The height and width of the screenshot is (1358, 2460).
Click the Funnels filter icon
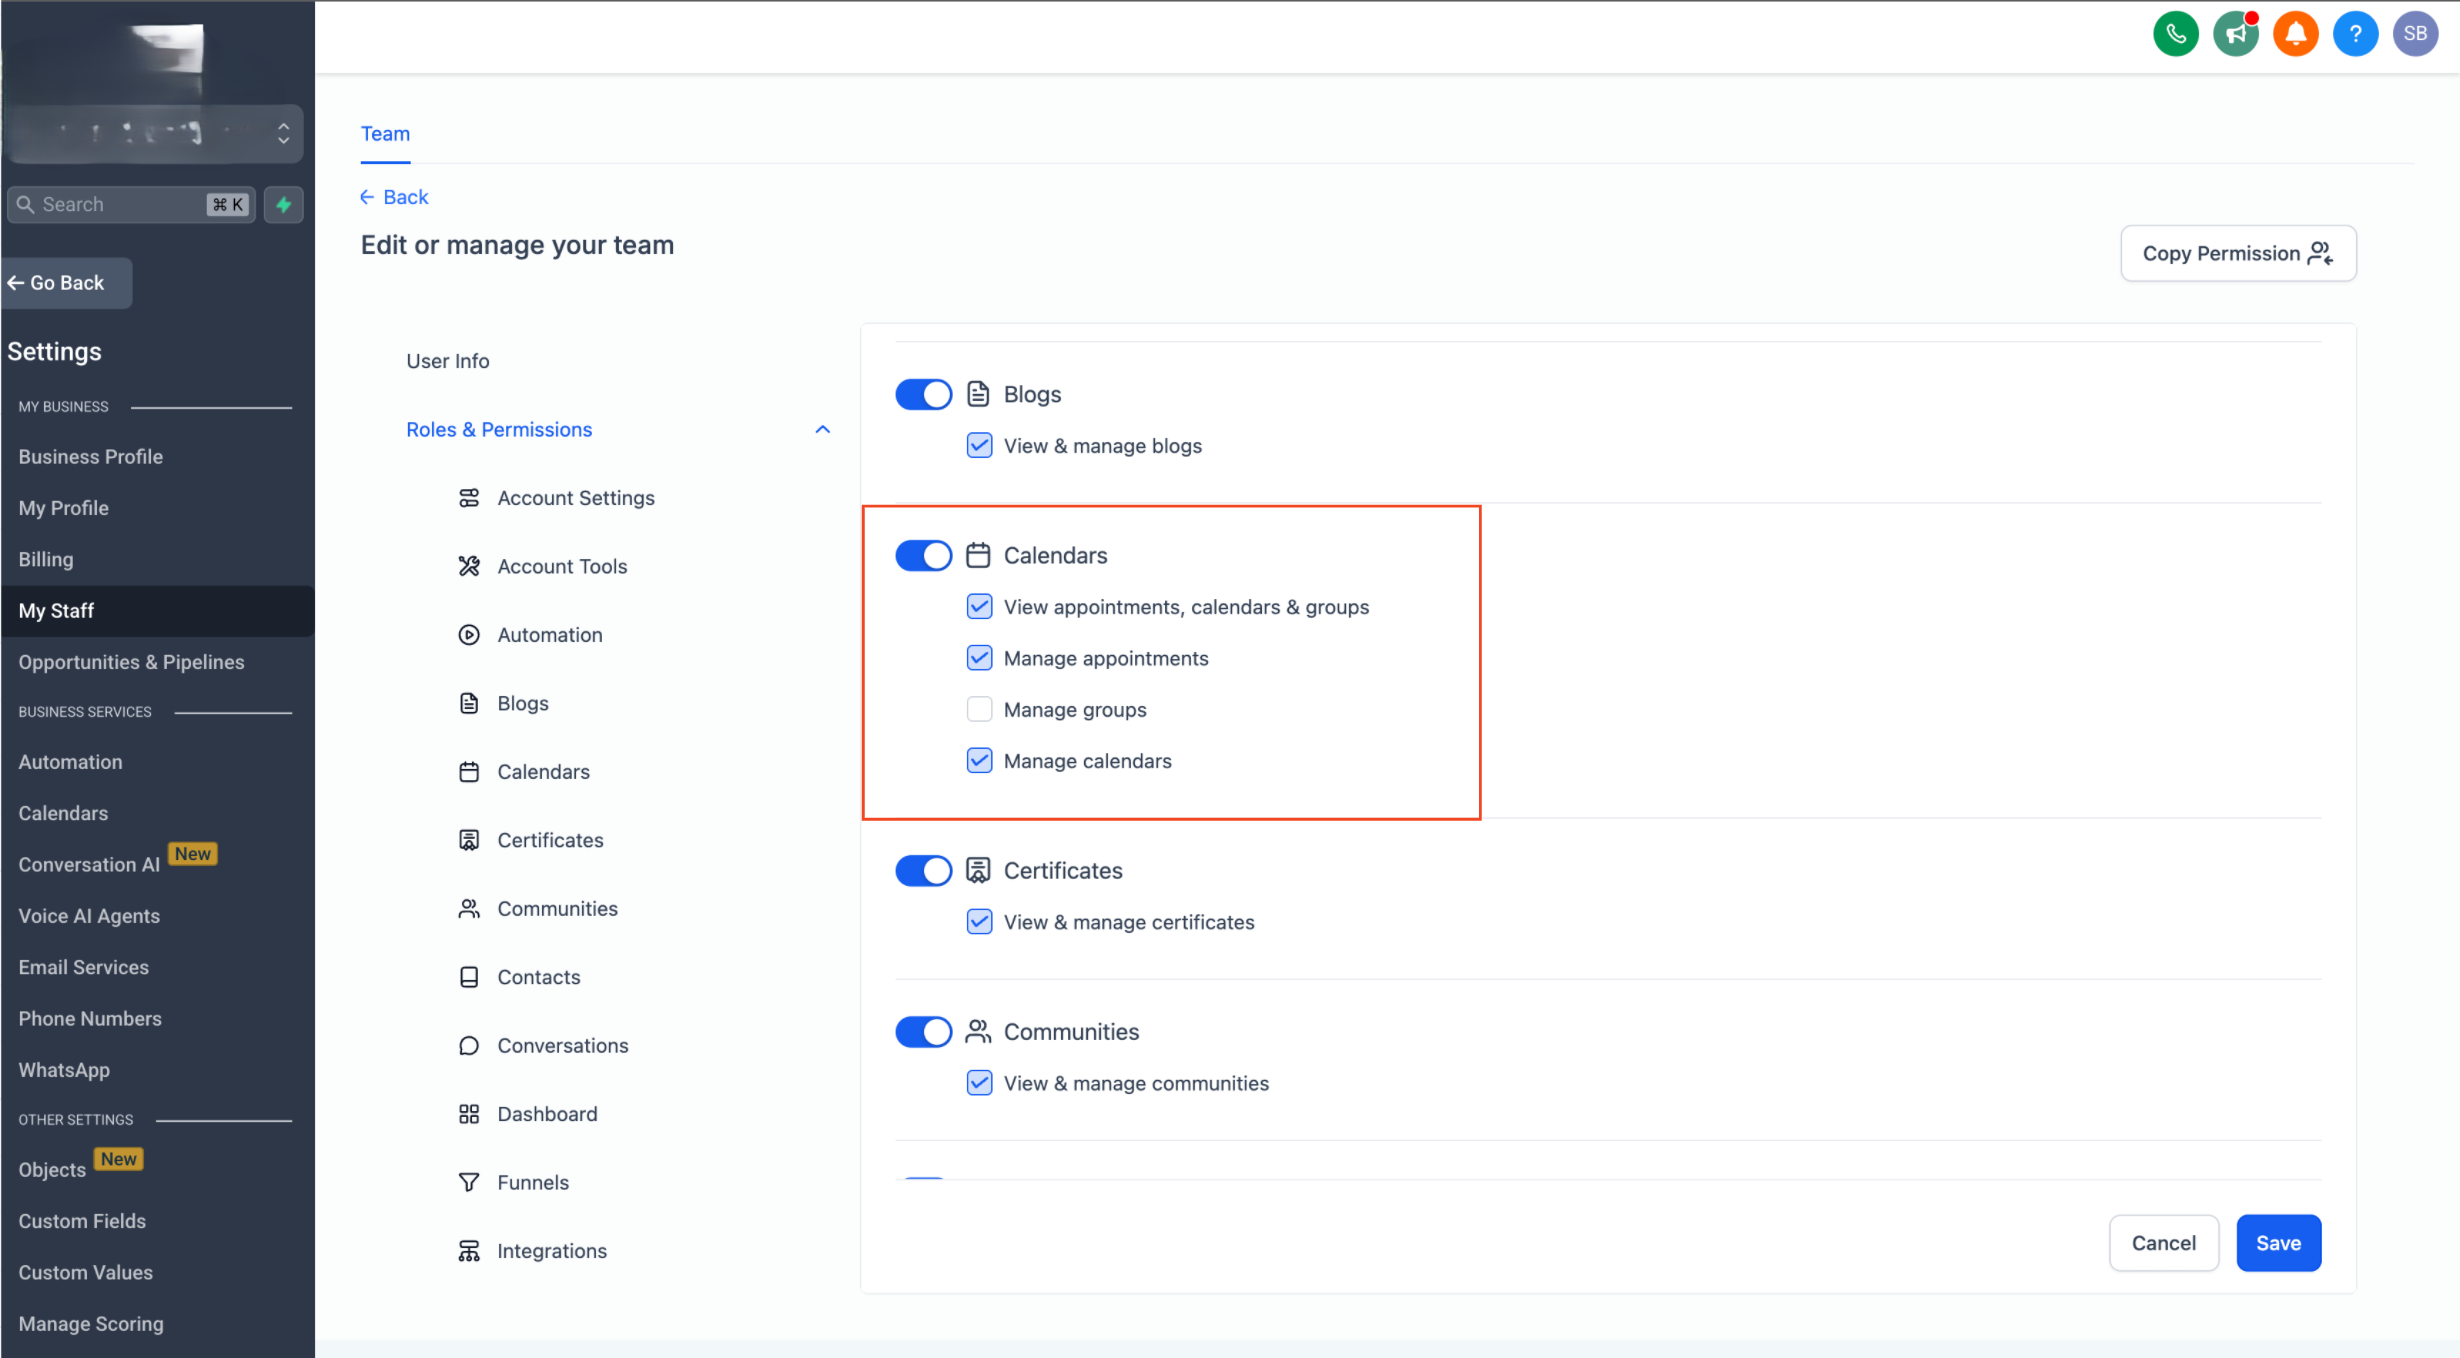coord(469,1183)
